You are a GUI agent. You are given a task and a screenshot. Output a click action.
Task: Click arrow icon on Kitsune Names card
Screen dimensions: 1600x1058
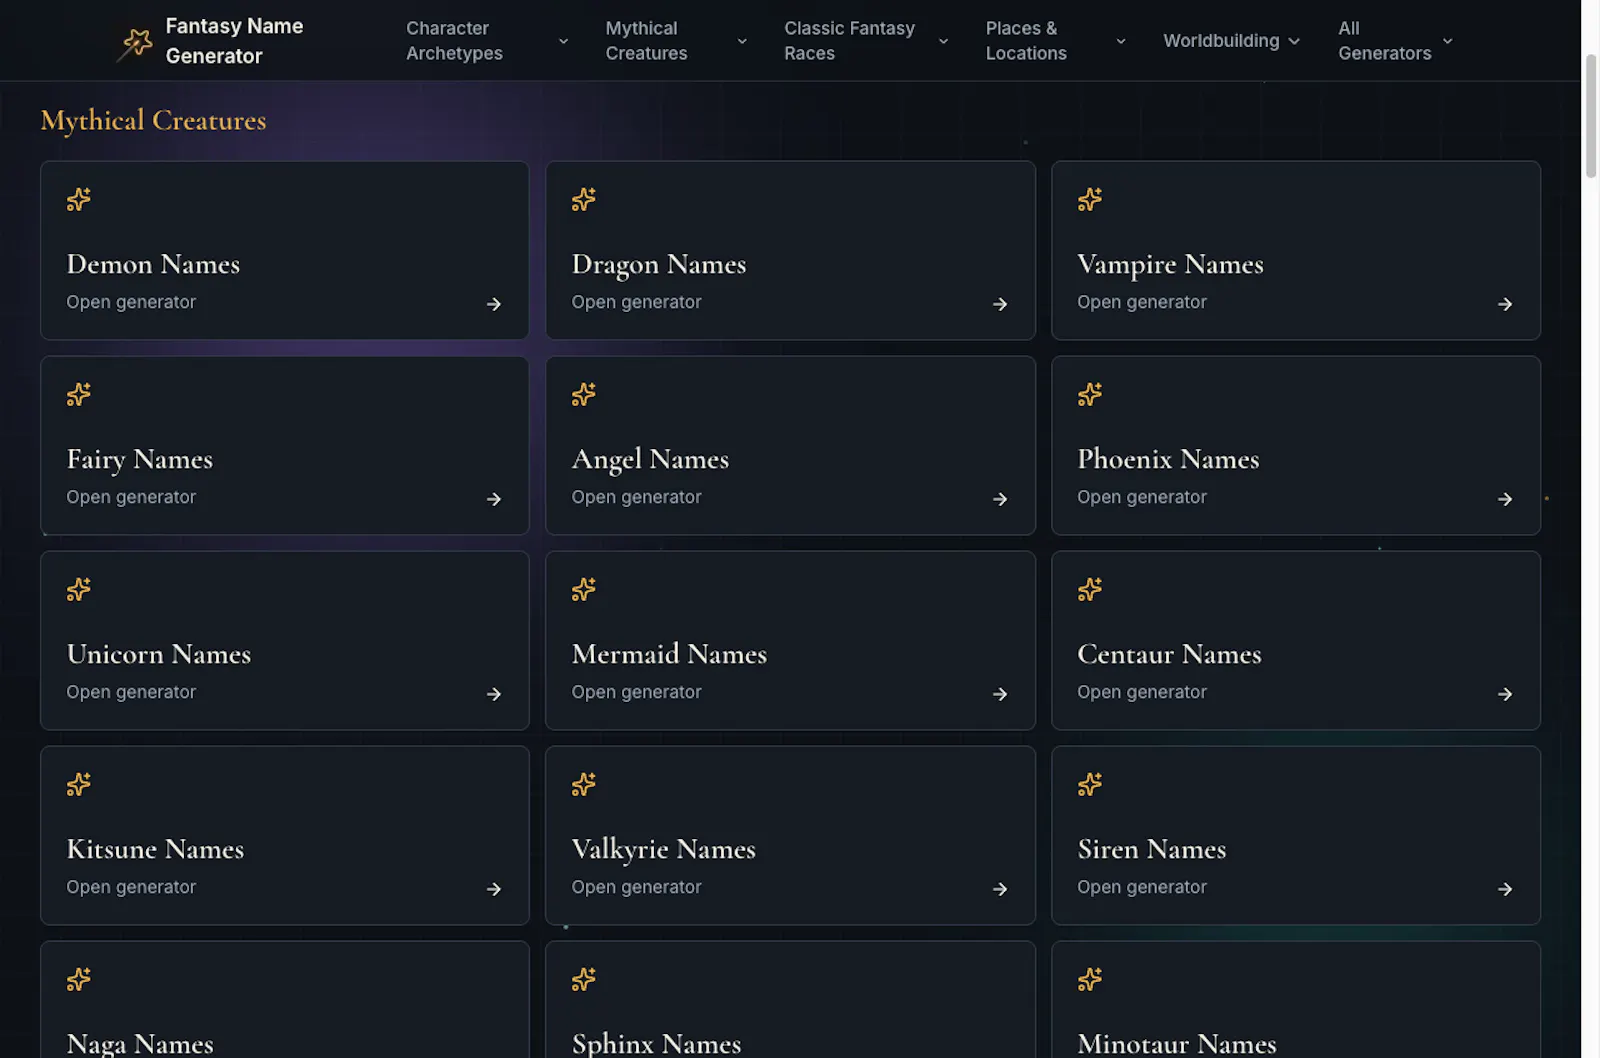[x=494, y=889]
